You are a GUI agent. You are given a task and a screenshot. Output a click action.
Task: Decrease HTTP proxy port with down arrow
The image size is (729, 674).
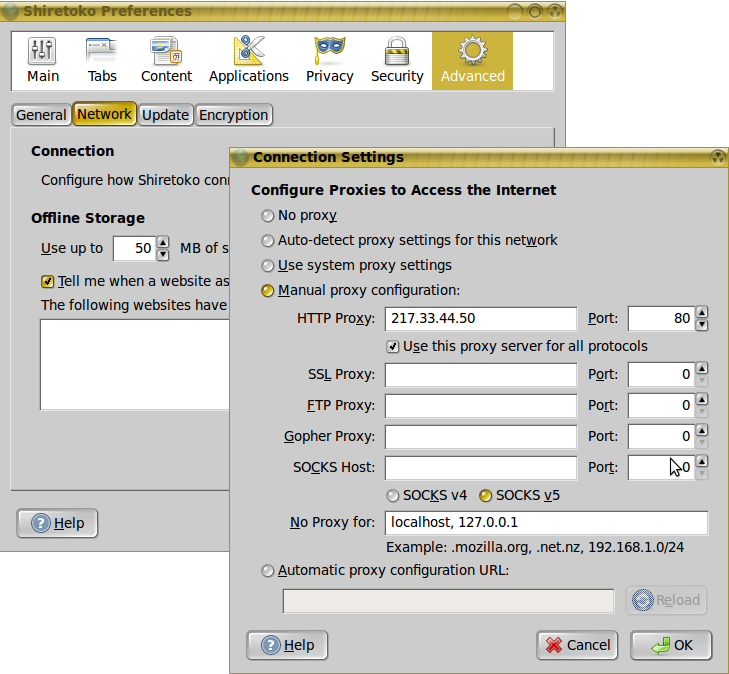(x=702, y=325)
